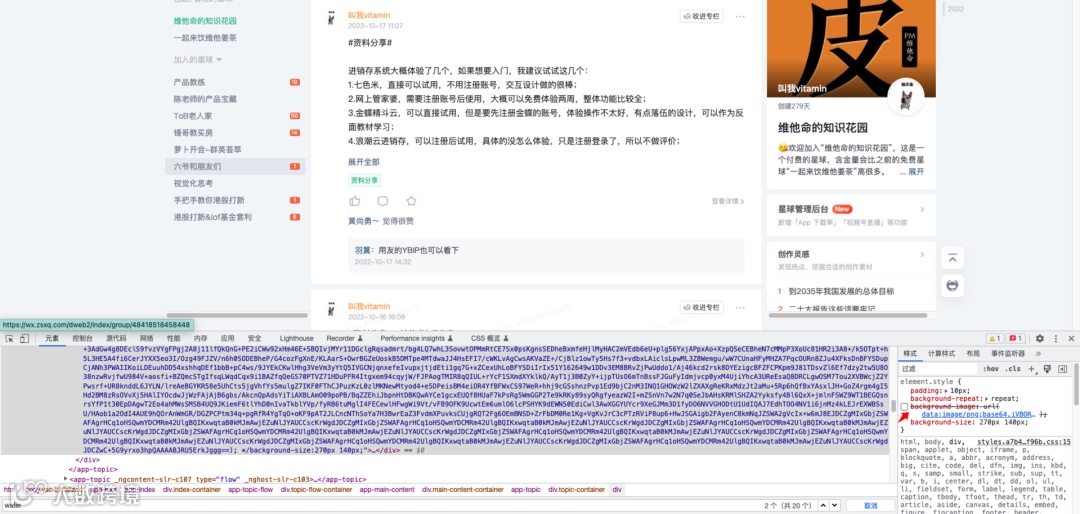Expand the background-repeat shorthand triangle
Viewport: 1080px width, 514px height.
(986, 399)
